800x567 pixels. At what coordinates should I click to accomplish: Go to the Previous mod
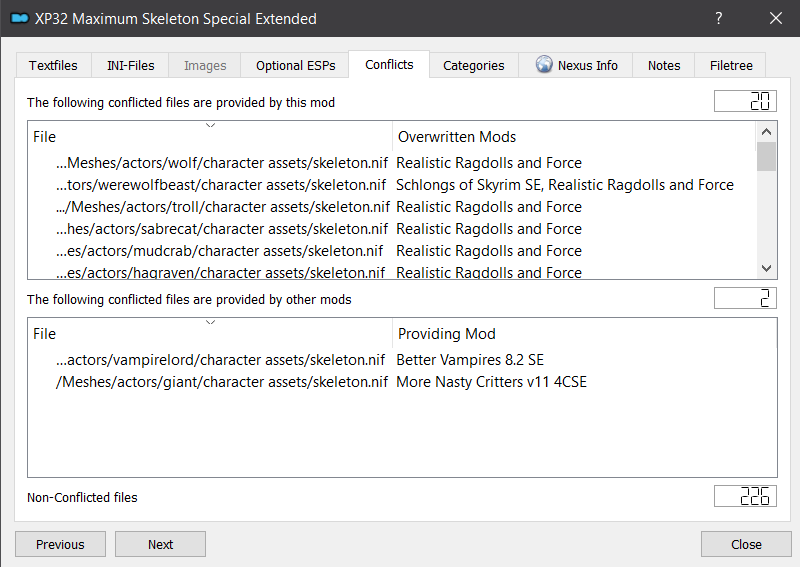[60, 544]
